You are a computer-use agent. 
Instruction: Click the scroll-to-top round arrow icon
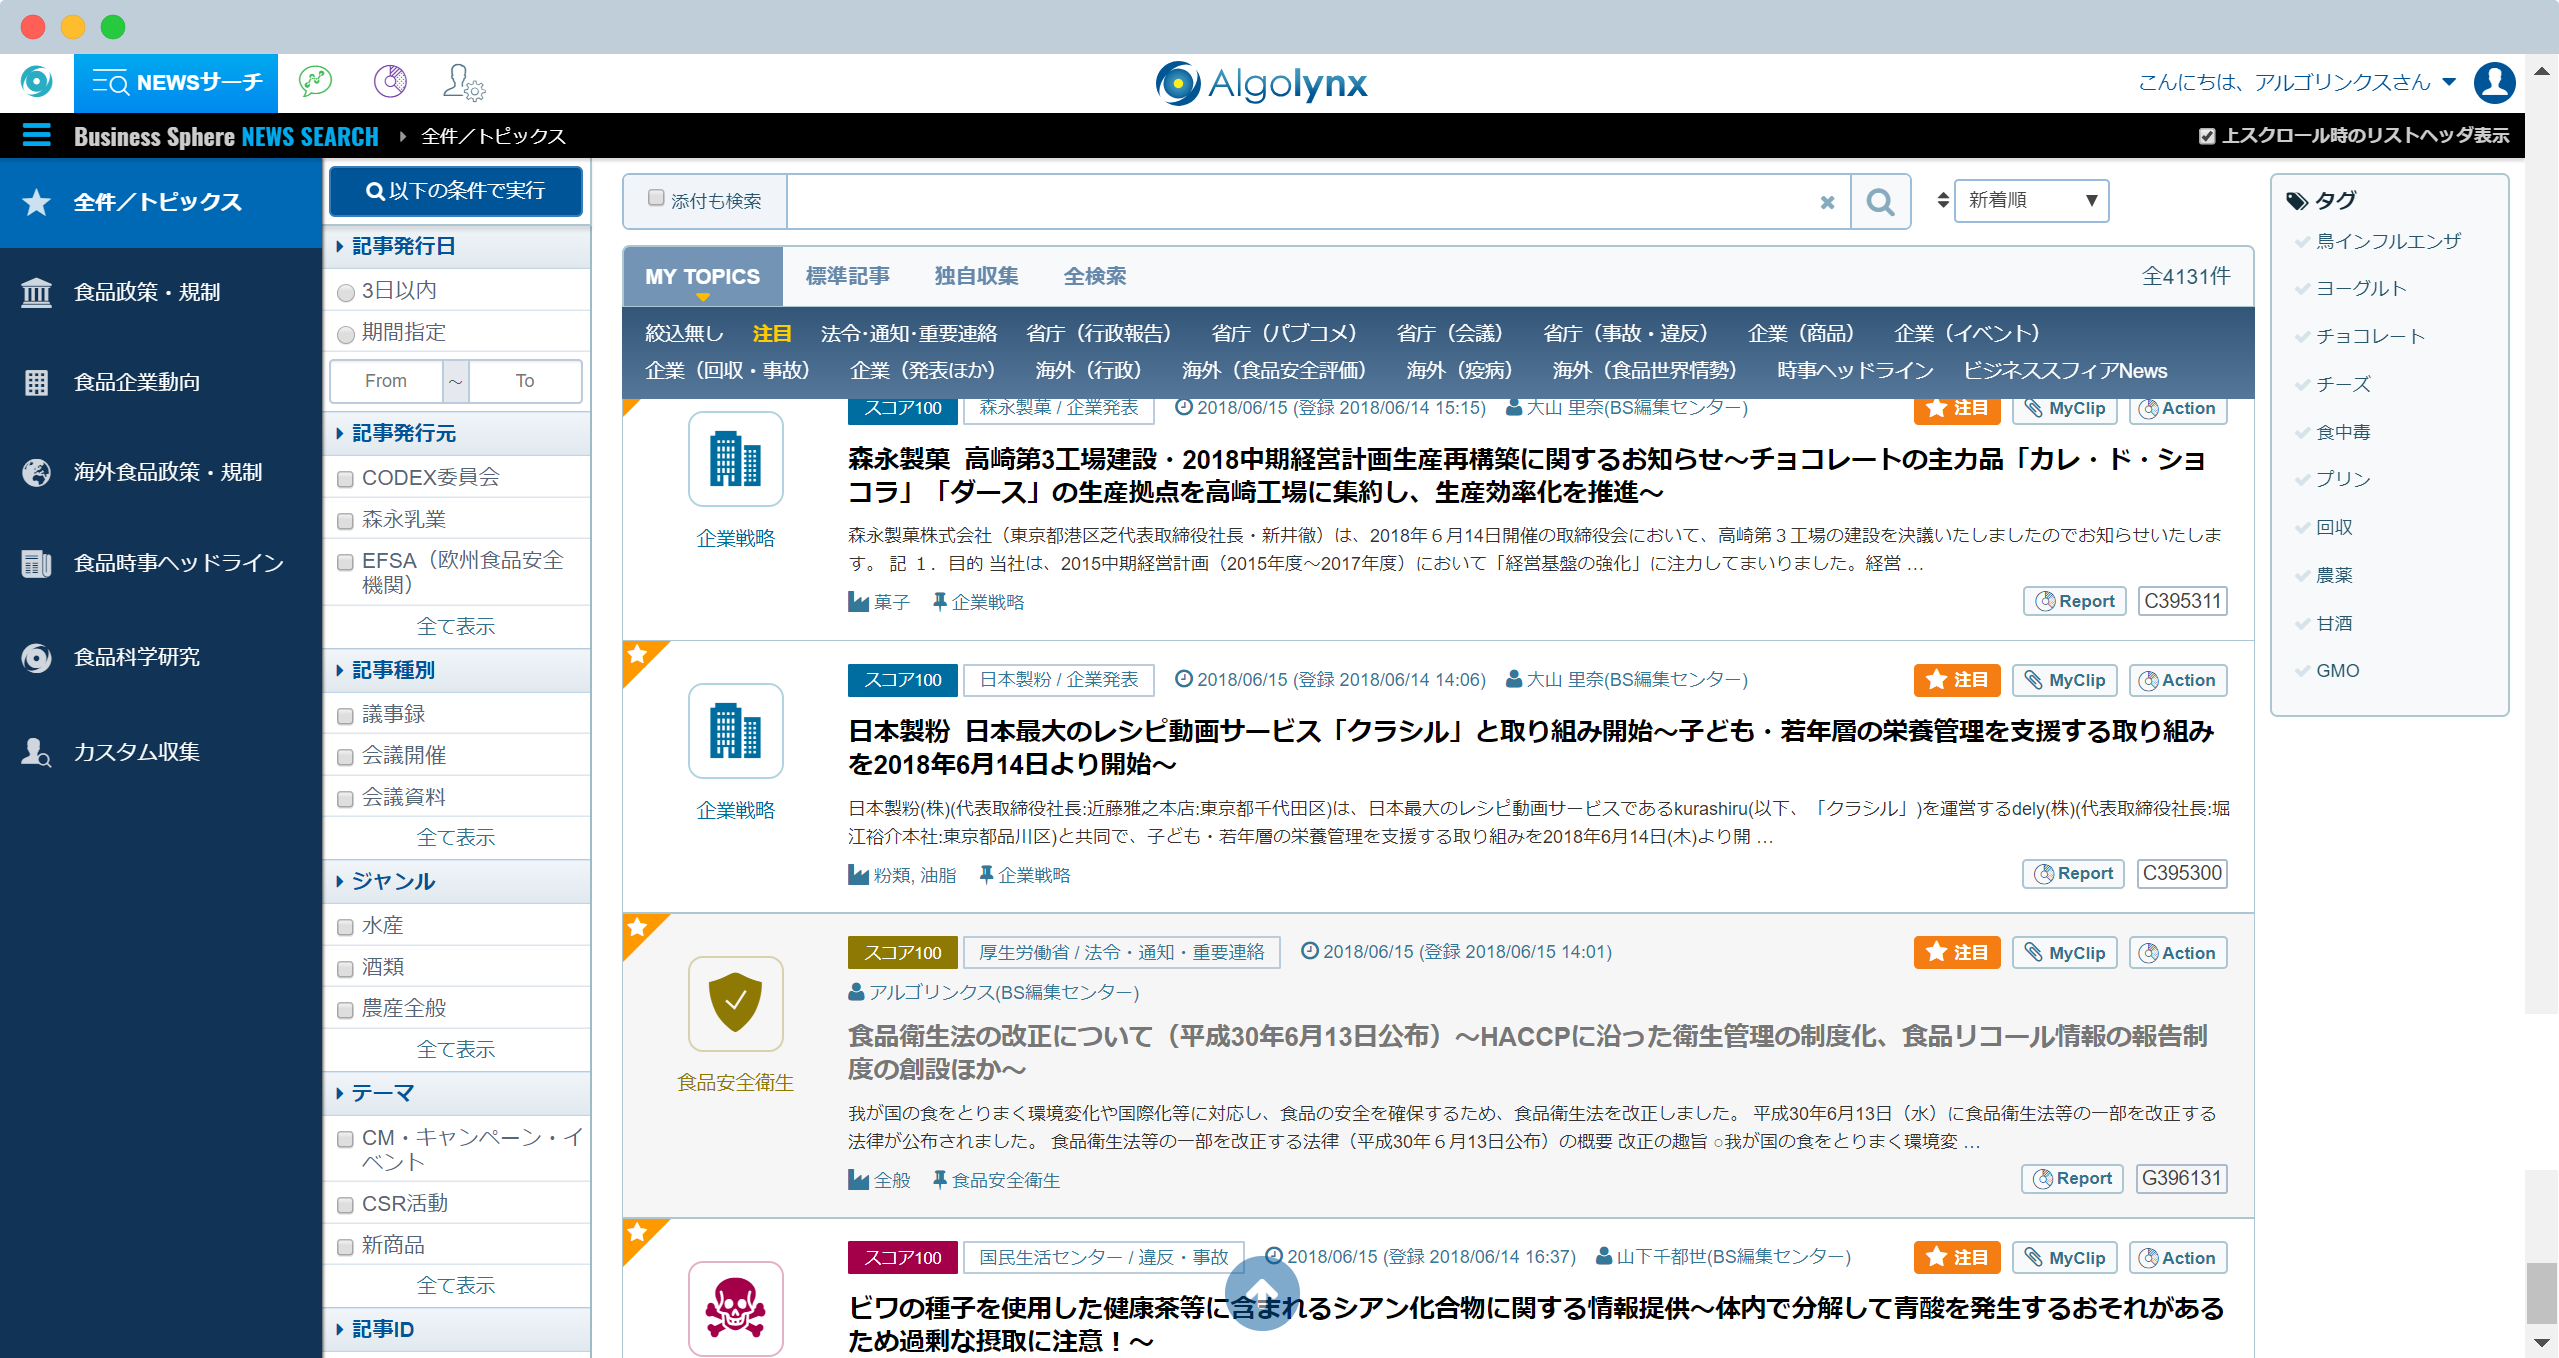click(x=1262, y=1293)
